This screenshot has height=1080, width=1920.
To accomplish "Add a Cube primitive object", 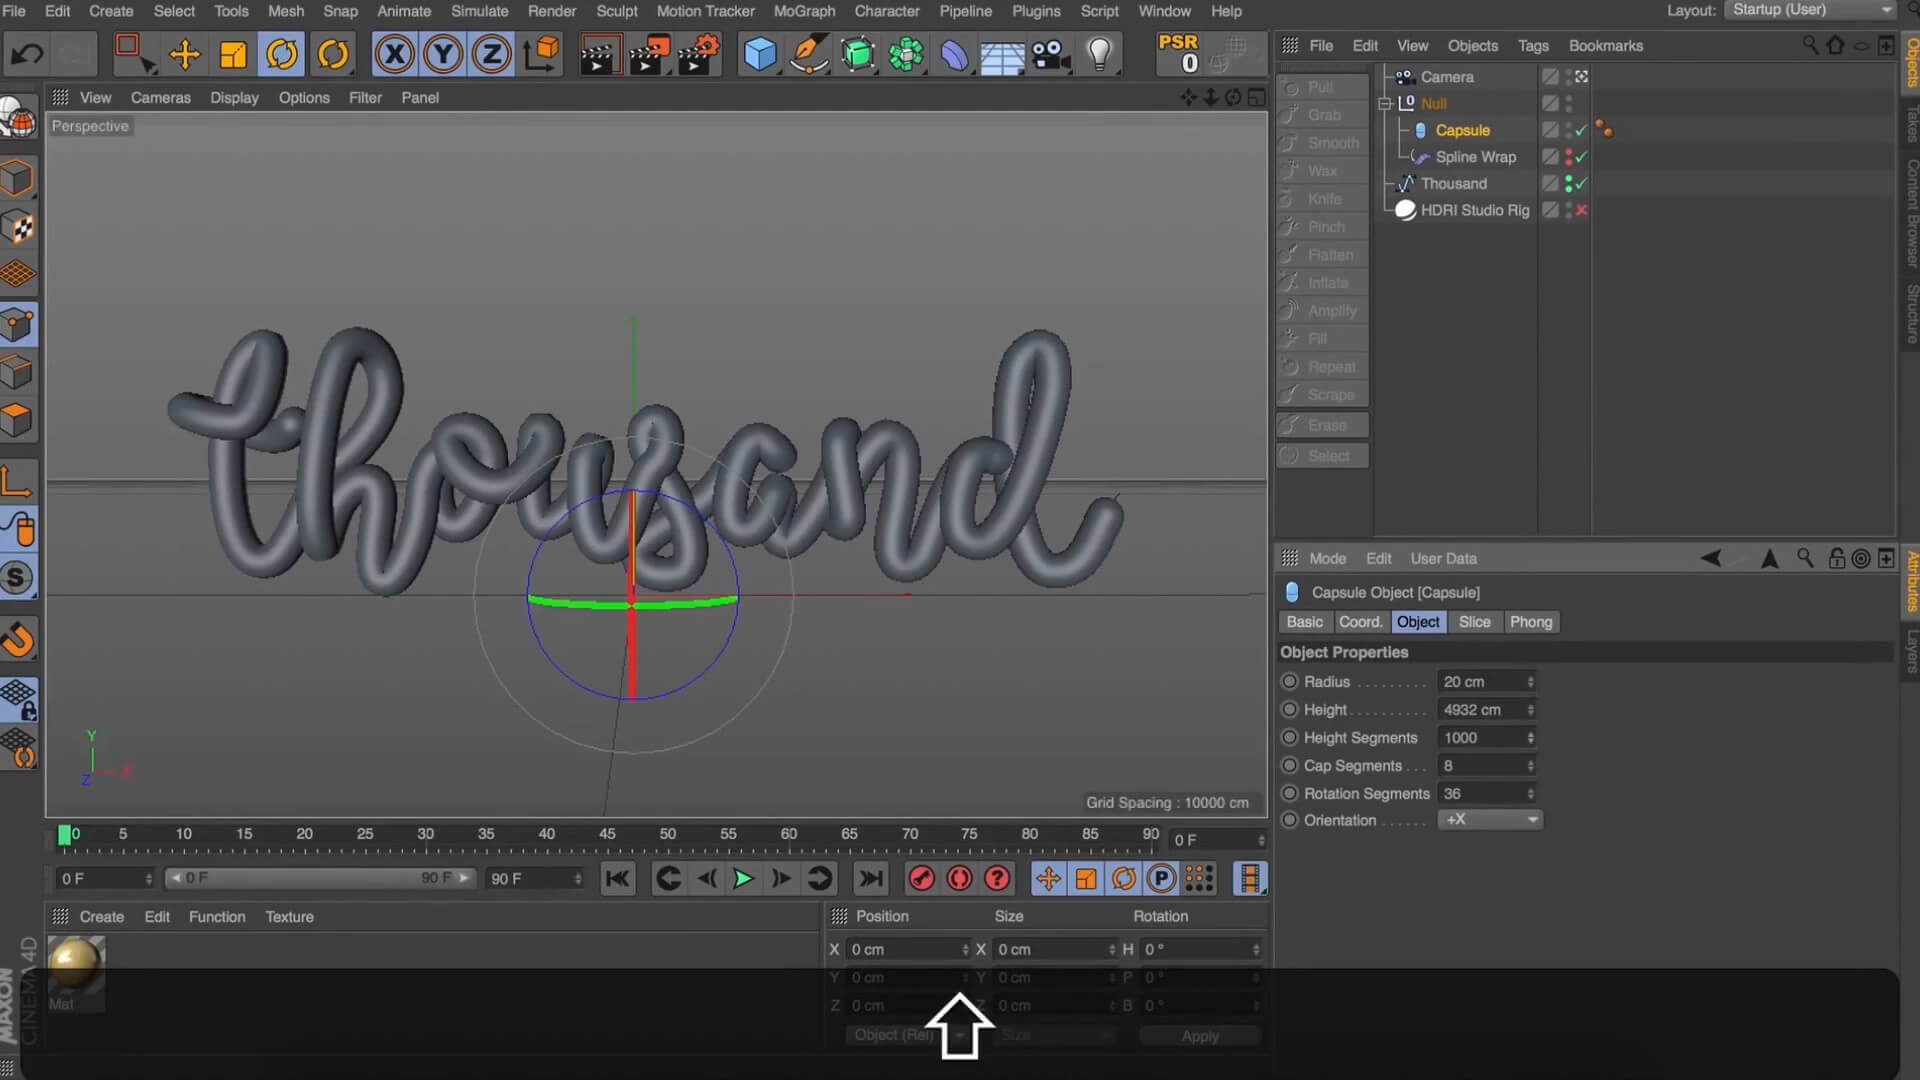I will point(760,54).
